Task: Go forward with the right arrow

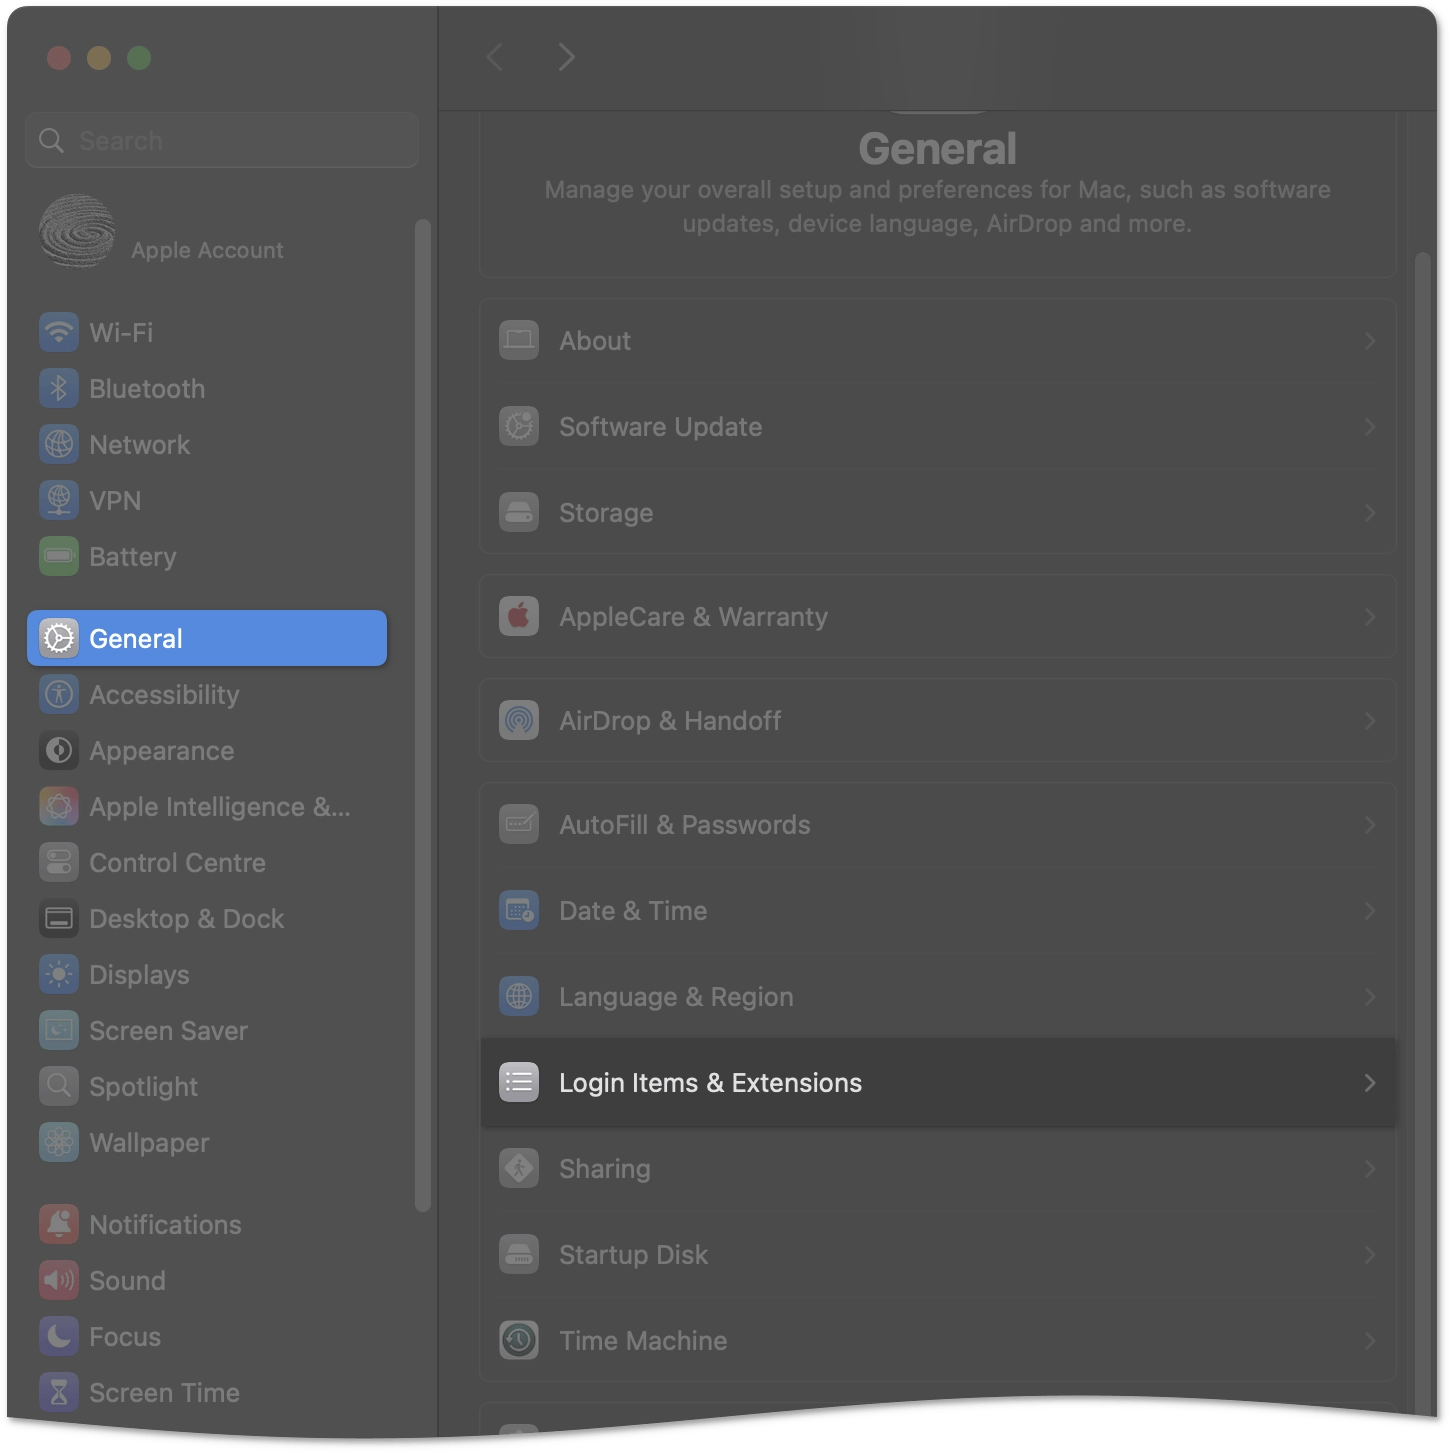Action: pyautogui.click(x=566, y=57)
